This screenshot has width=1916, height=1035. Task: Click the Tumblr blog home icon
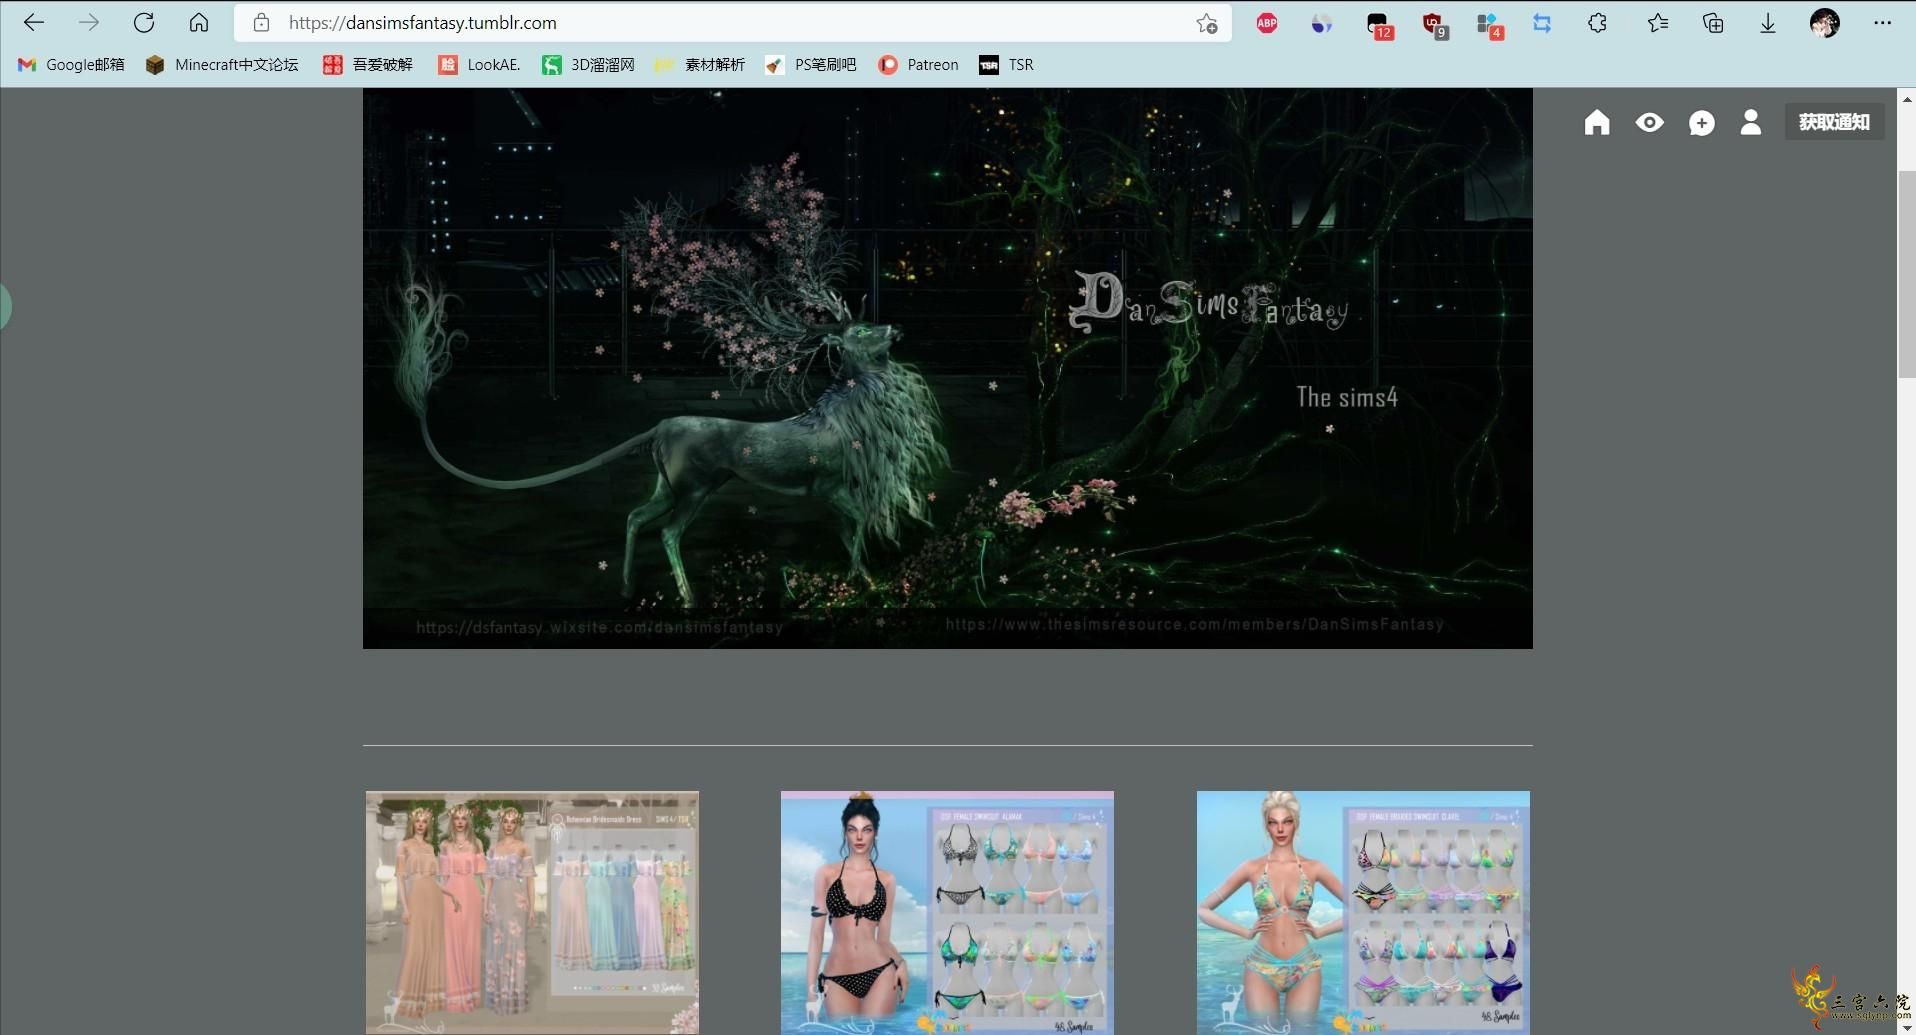1597,122
